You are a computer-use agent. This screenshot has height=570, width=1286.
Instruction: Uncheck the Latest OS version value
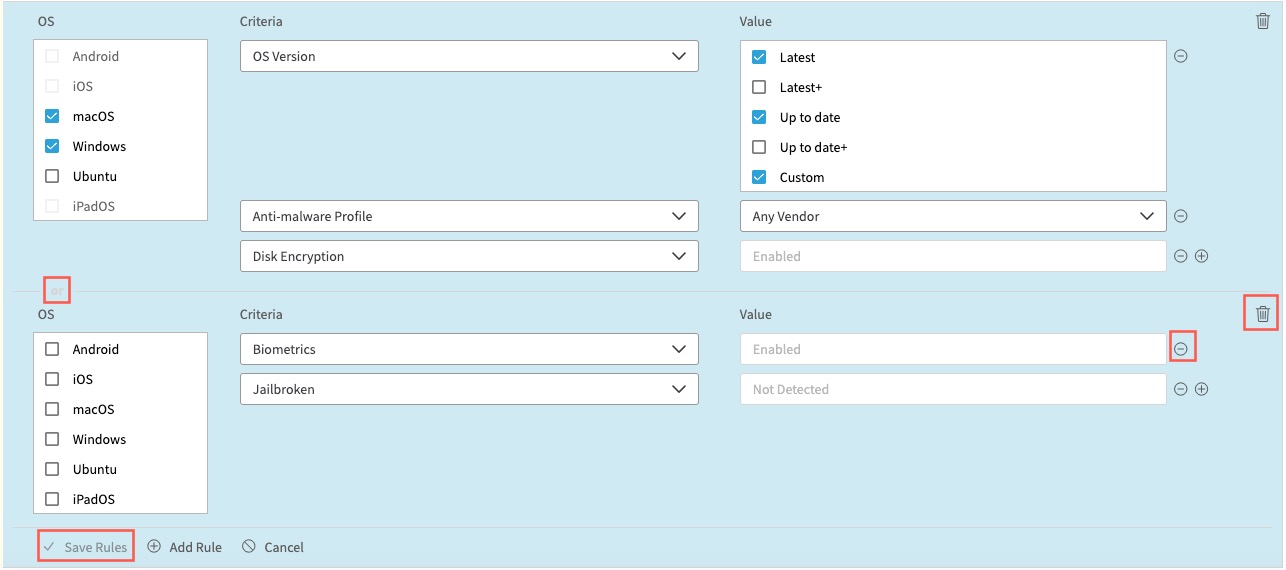759,57
